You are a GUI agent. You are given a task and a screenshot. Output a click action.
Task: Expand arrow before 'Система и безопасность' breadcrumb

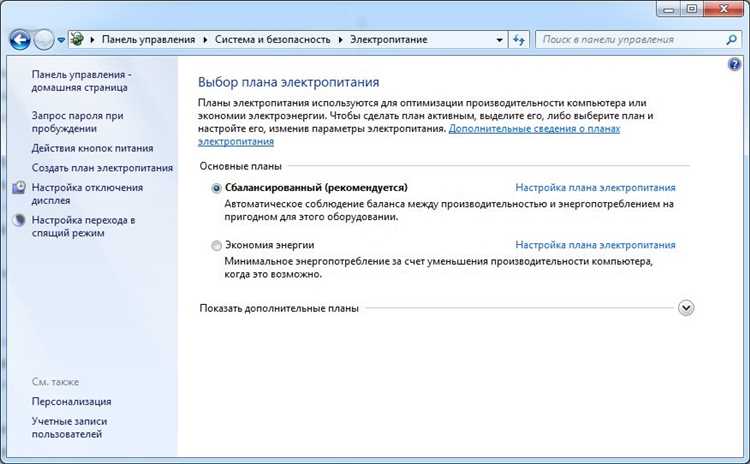205,40
